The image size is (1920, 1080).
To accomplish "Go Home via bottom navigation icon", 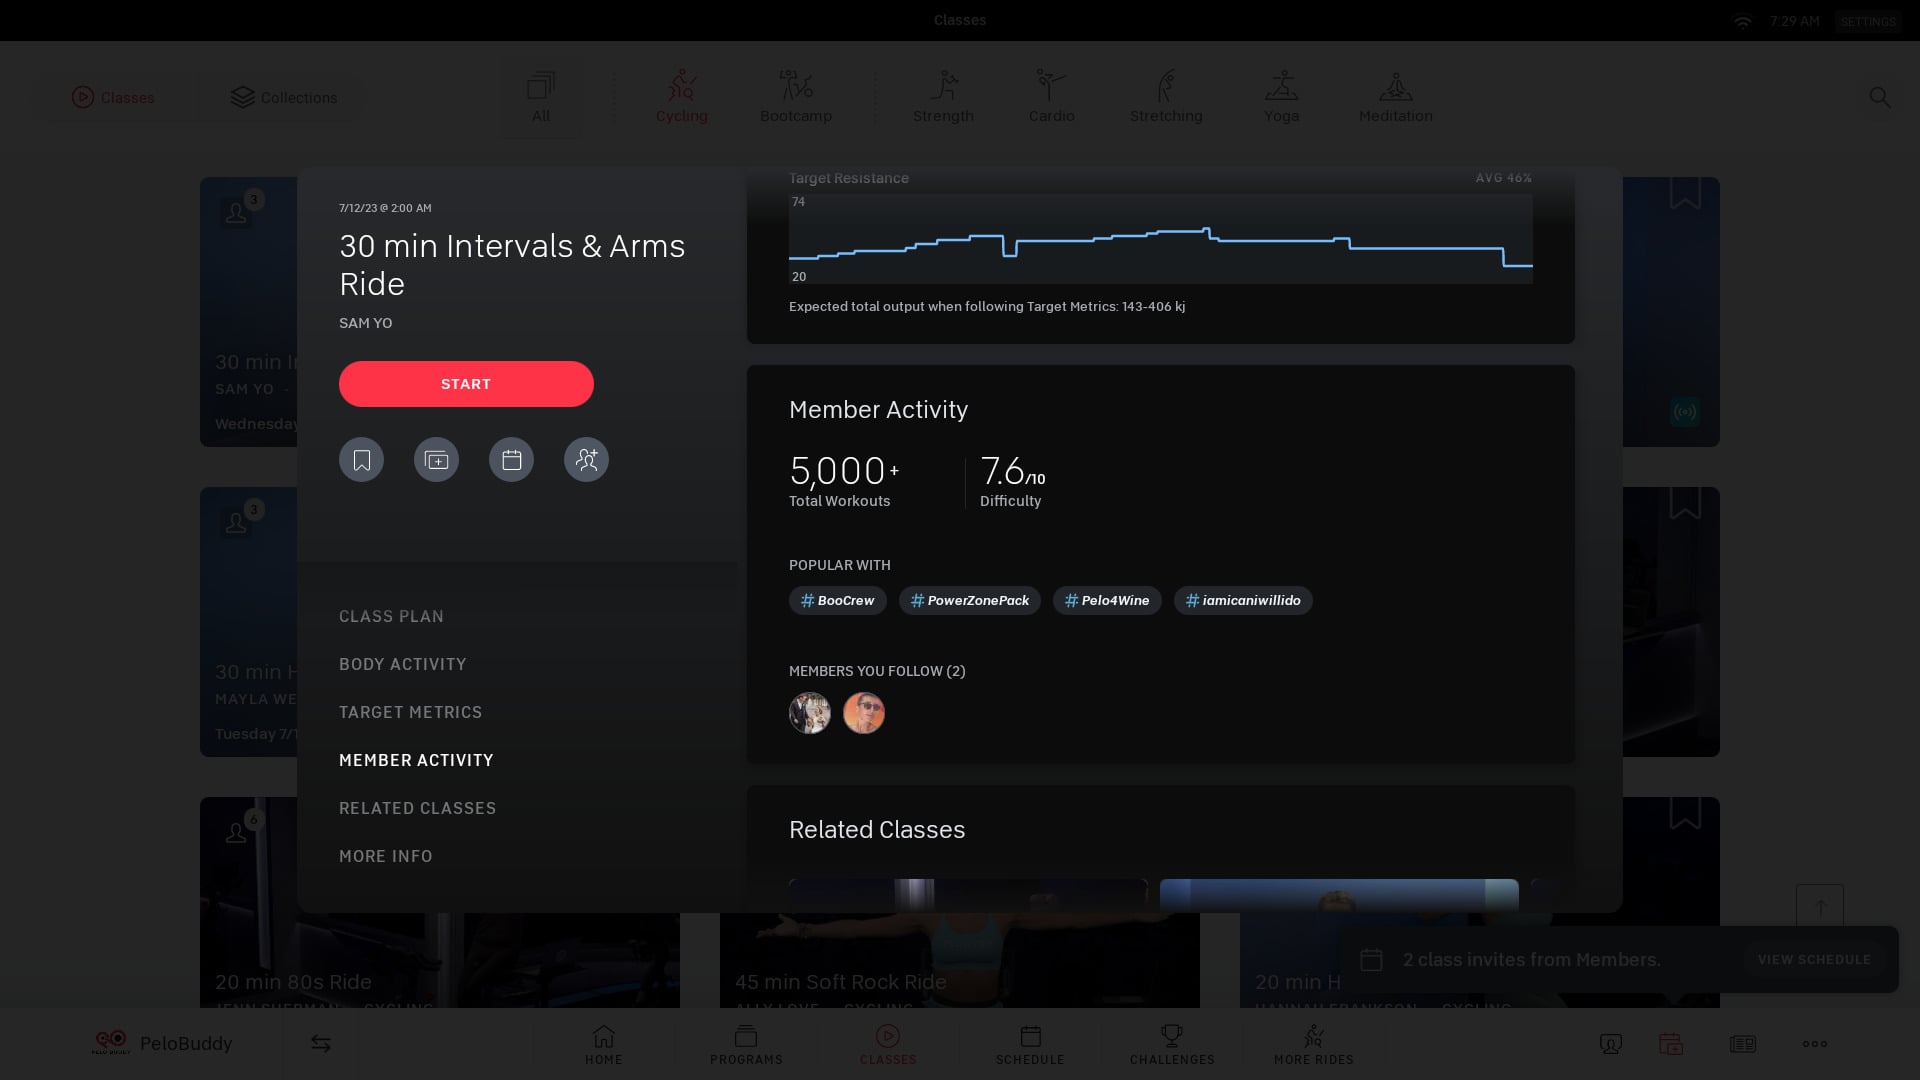I will [604, 1043].
